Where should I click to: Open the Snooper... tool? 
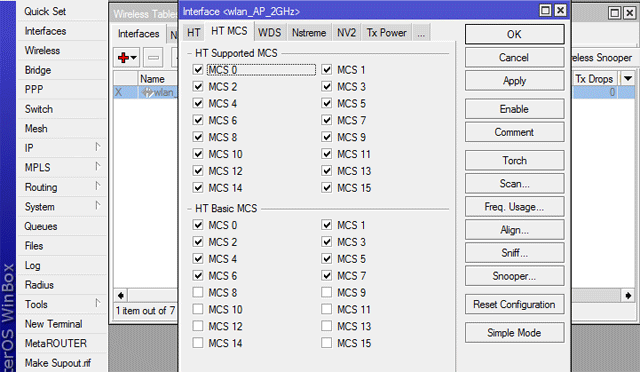(x=514, y=276)
